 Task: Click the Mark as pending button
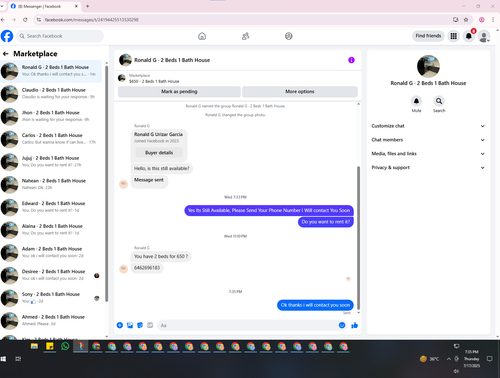179,91
